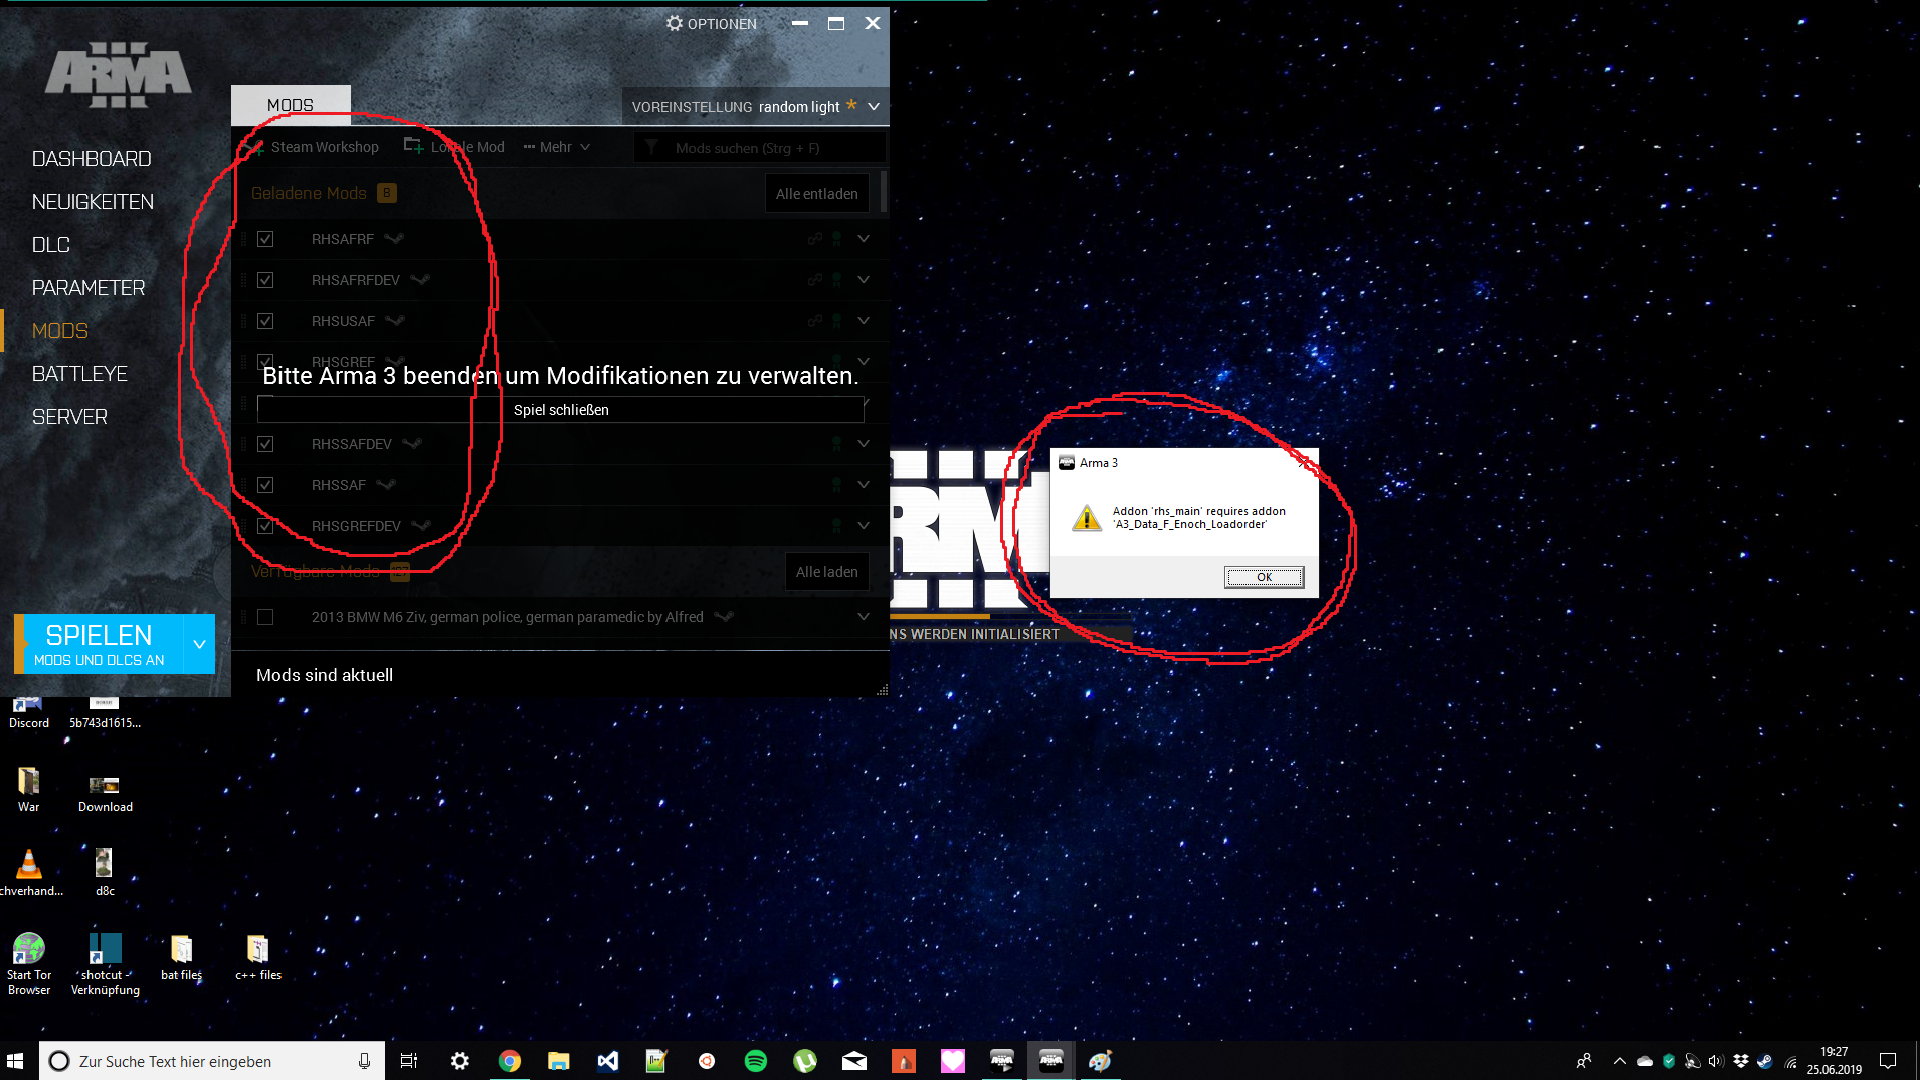Click Lokale Mod folder-plus icon
Image resolution: width=1920 pixels, height=1080 pixels.
point(413,146)
